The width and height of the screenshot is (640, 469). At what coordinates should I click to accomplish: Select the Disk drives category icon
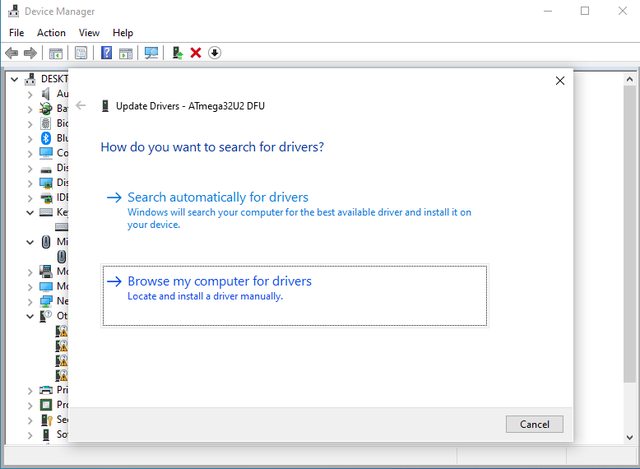46,169
